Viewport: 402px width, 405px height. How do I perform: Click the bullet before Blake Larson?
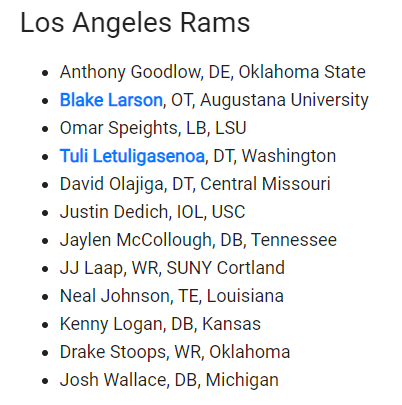(45, 101)
